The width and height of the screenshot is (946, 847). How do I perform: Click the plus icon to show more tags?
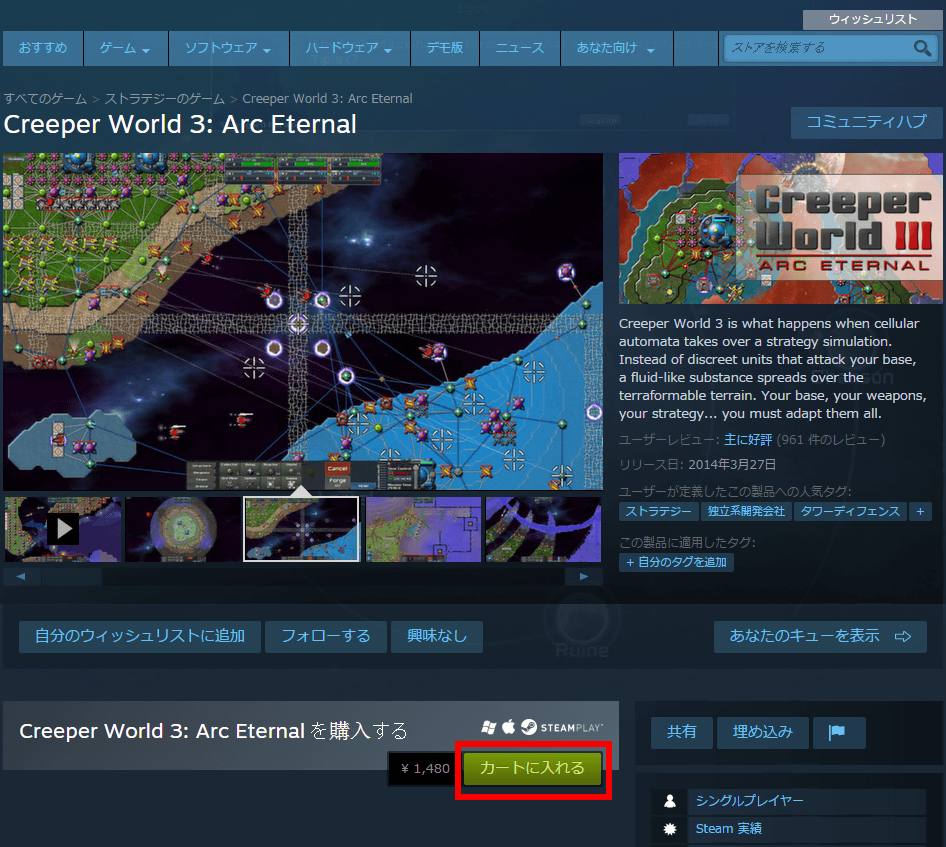[920, 512]
